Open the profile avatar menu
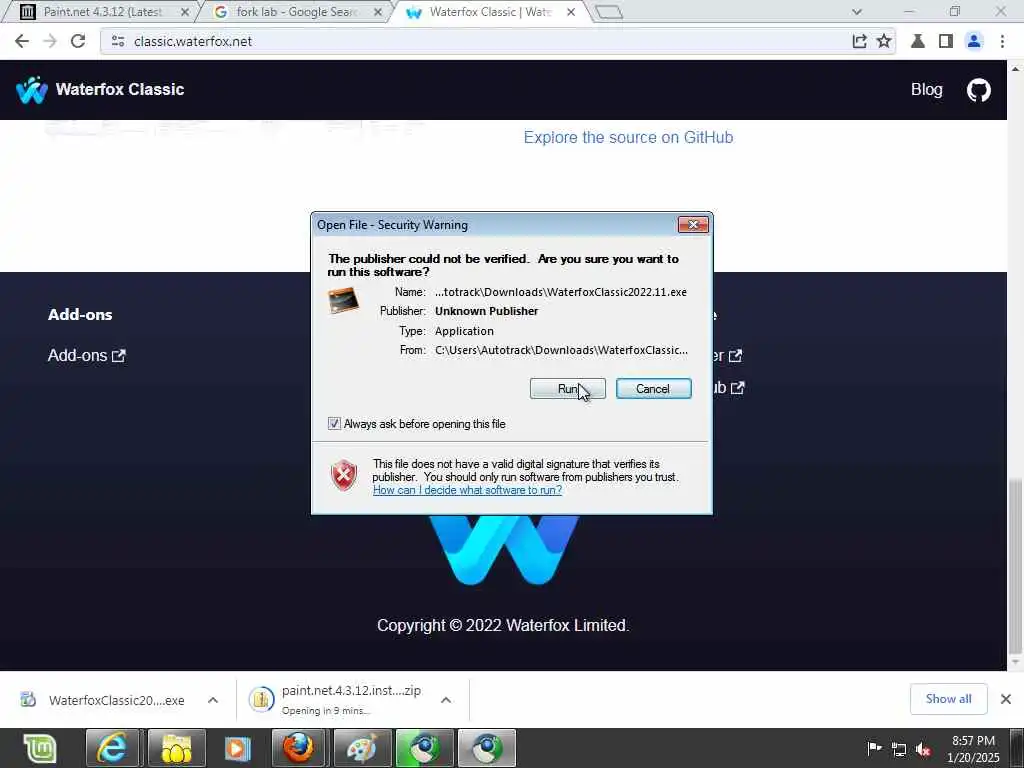1024x768 pixels. point(974,41)
